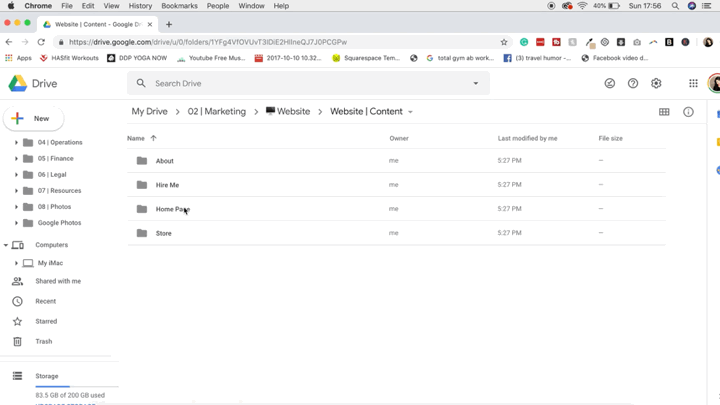The height and width of the screenshot is (405, 720).
Task: Click the Grammarly extension icon
Action: coord(524,42)
